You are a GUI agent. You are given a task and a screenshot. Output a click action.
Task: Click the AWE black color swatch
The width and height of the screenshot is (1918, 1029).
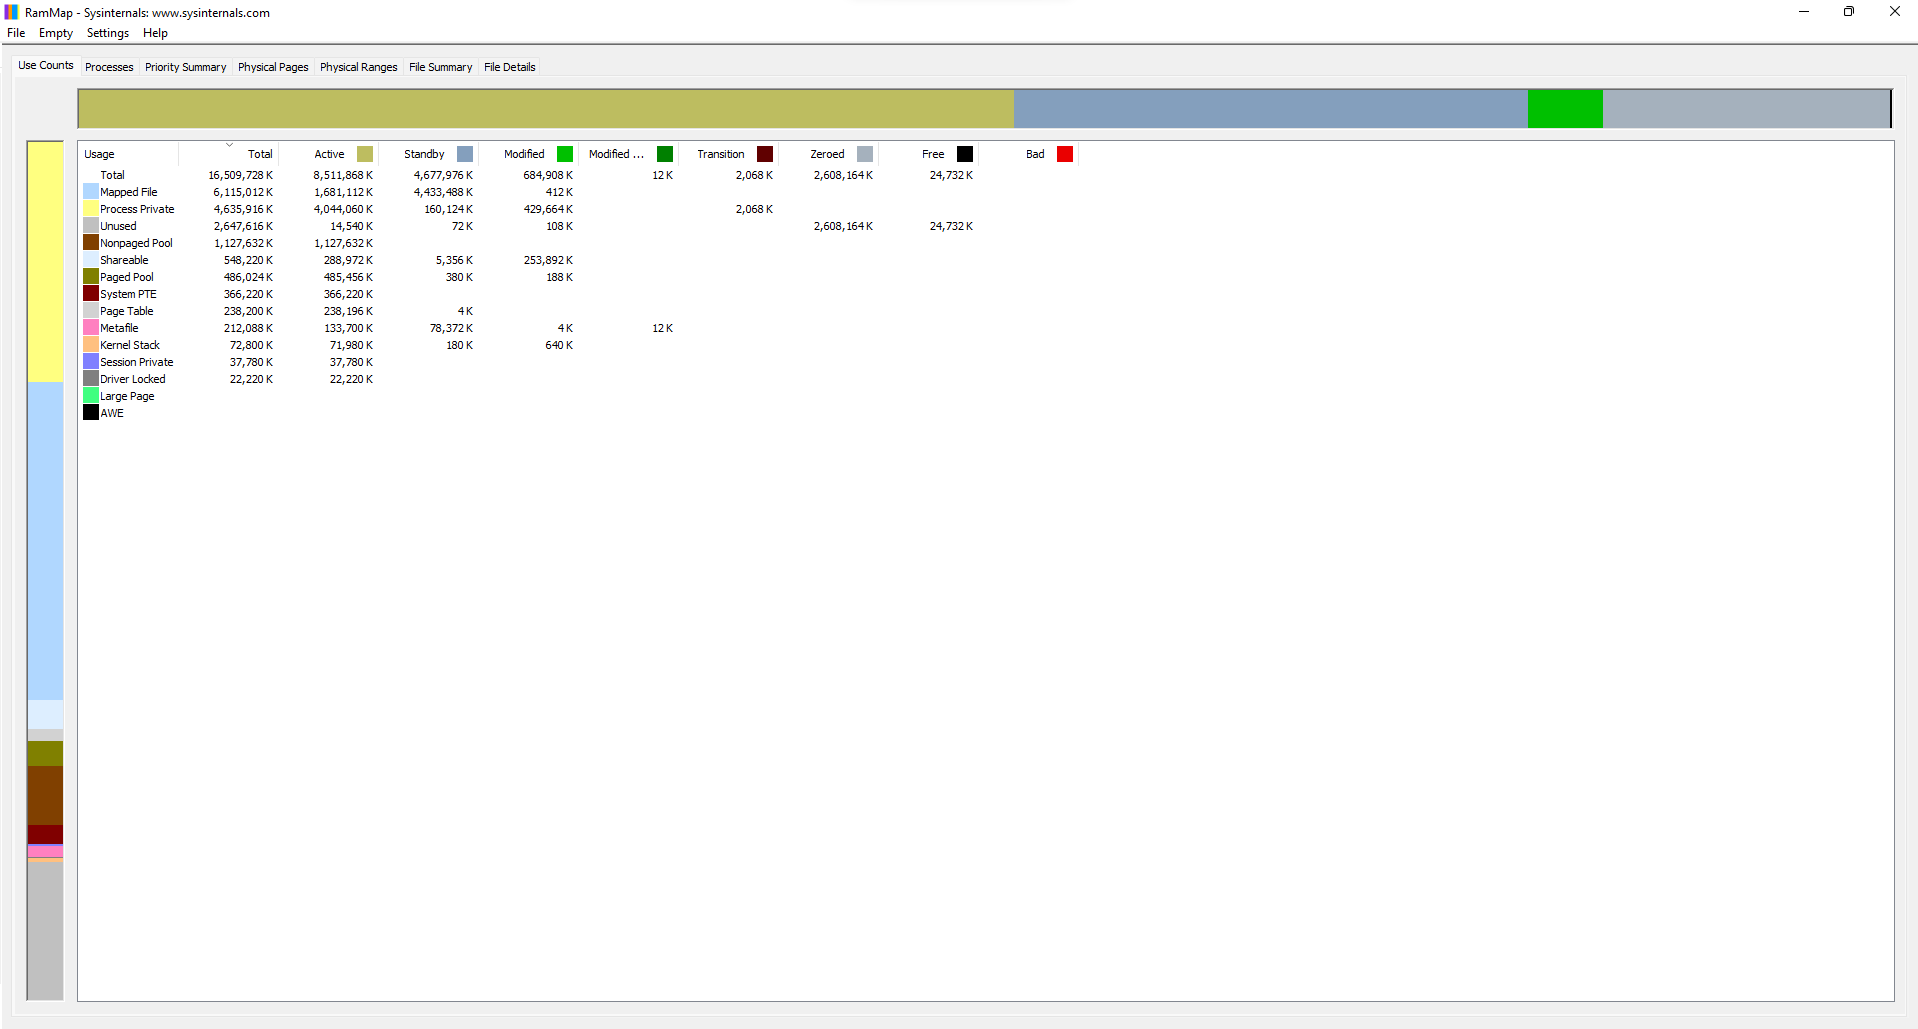(x=91, y=412)
